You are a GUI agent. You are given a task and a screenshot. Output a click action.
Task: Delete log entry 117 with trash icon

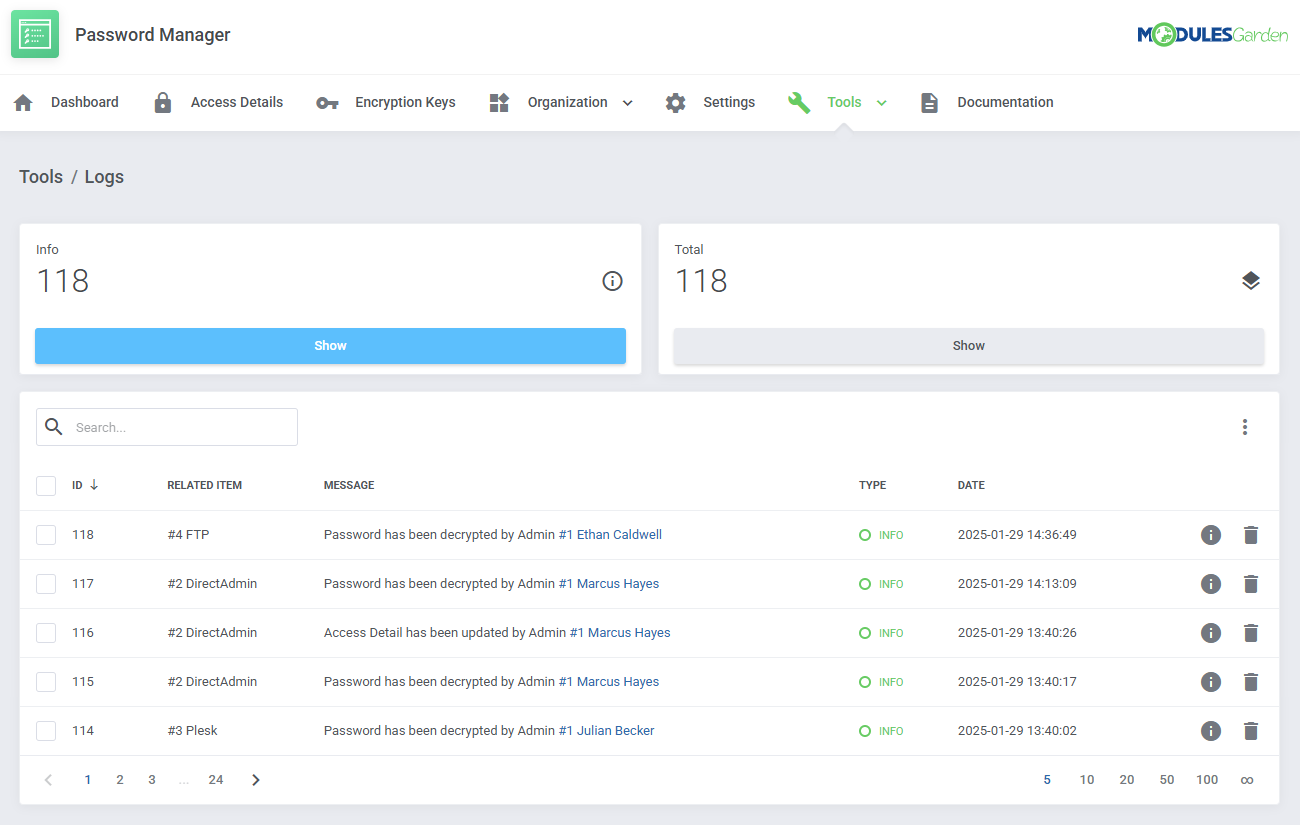pyautogui.click(x=1250, y=584)
